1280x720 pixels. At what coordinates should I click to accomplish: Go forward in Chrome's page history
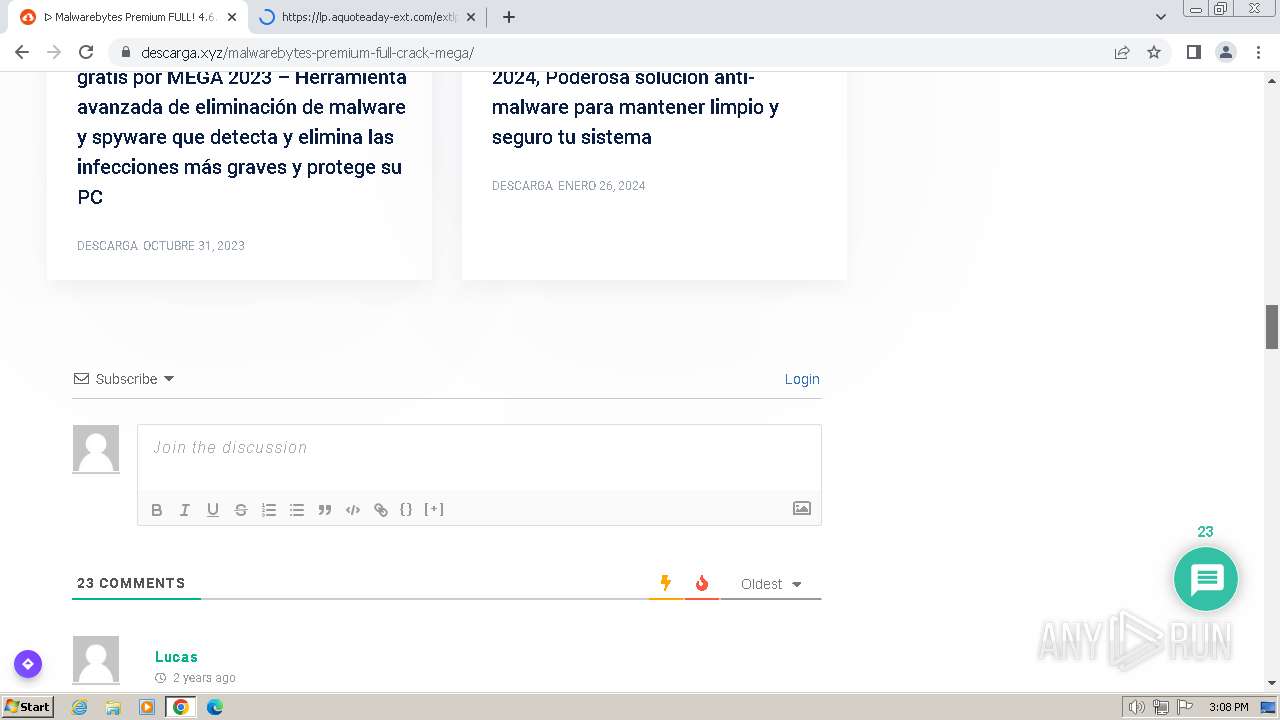(x=54, y=52)
